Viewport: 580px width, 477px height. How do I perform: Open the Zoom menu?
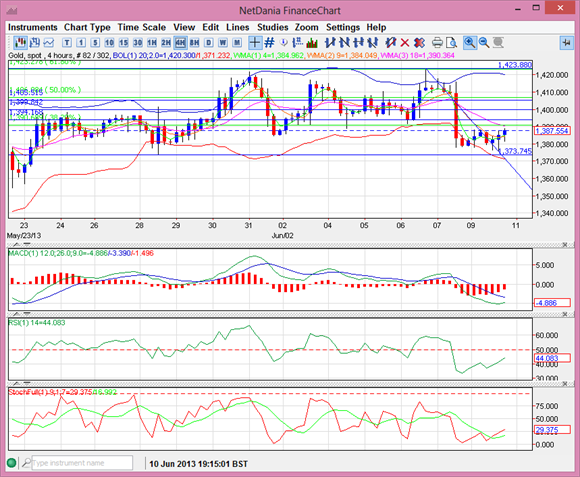307,27
